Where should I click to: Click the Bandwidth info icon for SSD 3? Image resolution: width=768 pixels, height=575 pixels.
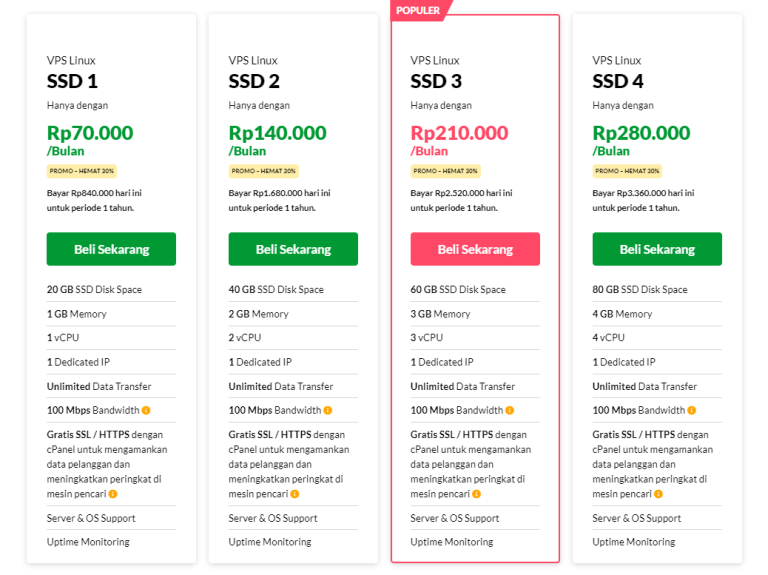[x=510, y=410]
